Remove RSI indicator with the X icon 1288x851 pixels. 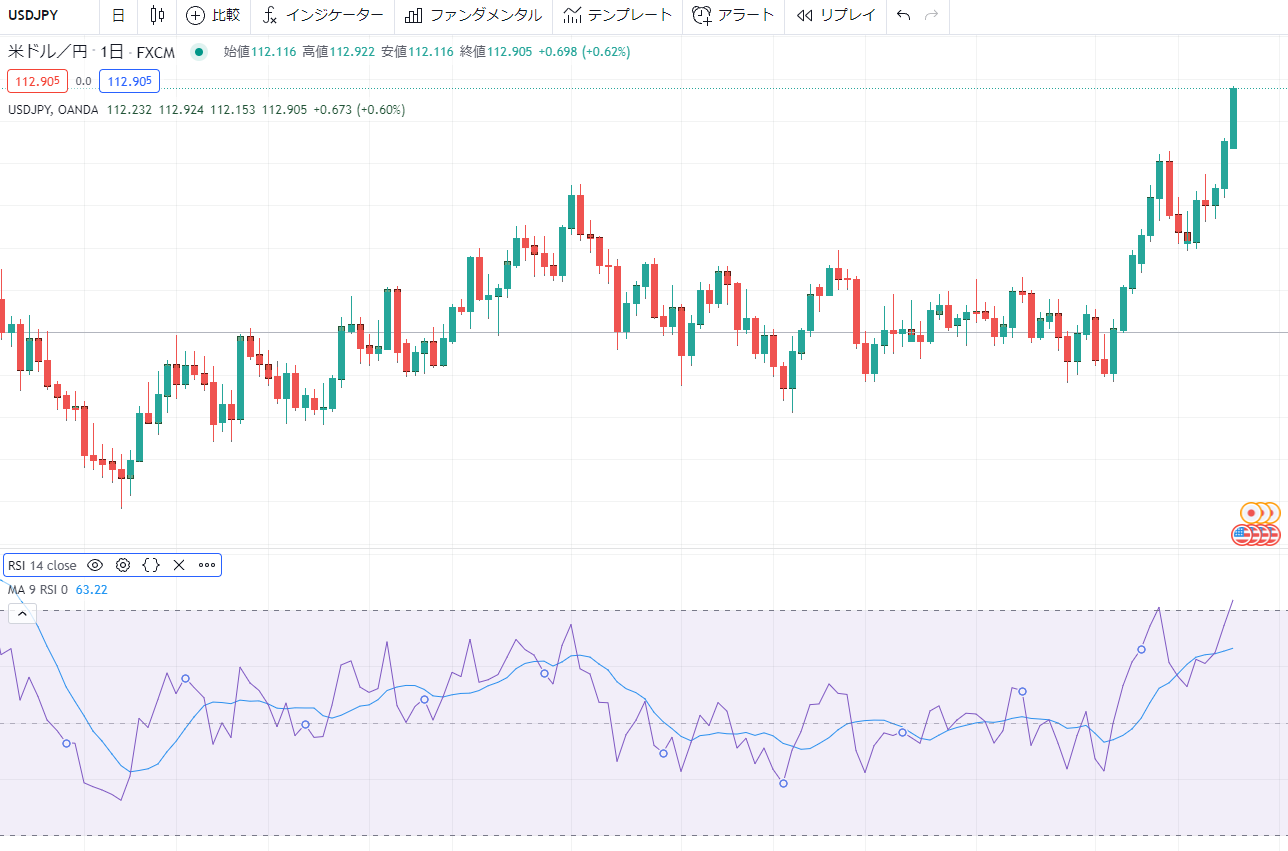click(x=179, y=565)
